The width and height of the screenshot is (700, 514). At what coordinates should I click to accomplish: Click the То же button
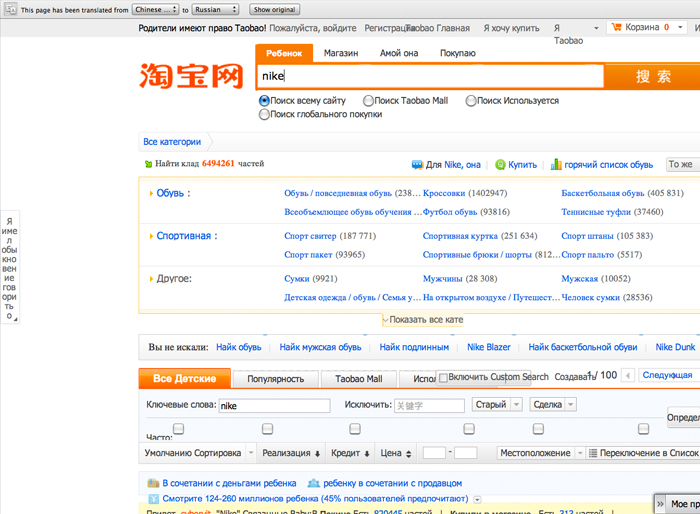683,164
